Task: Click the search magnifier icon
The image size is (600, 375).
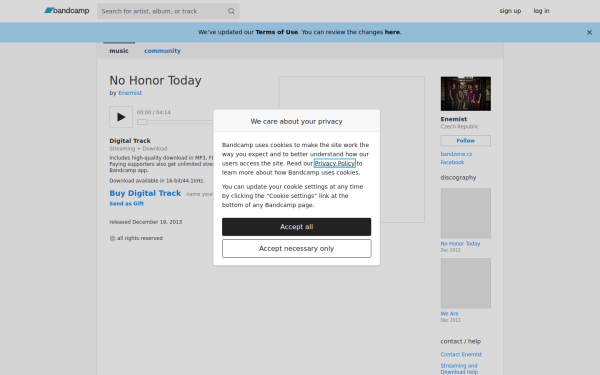Action: 231,11
